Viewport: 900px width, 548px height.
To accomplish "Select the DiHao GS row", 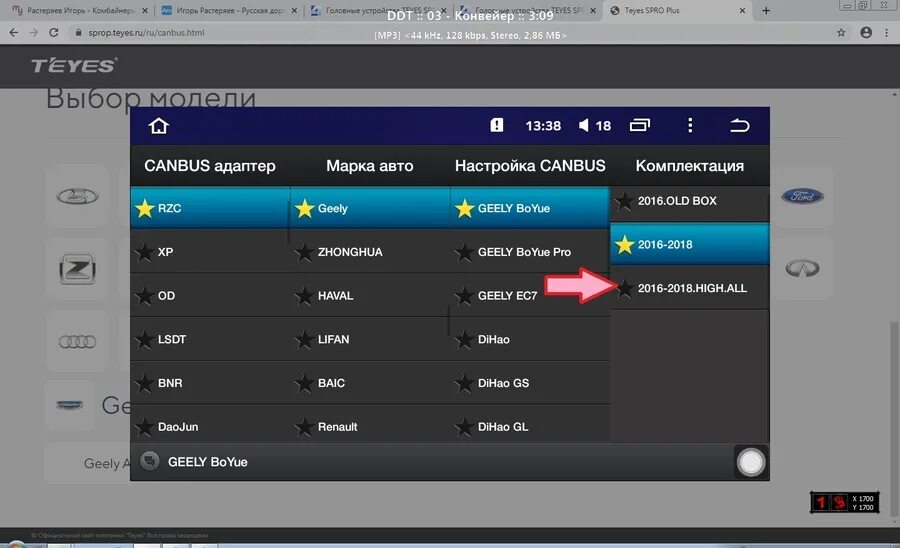I will (530, 383).
